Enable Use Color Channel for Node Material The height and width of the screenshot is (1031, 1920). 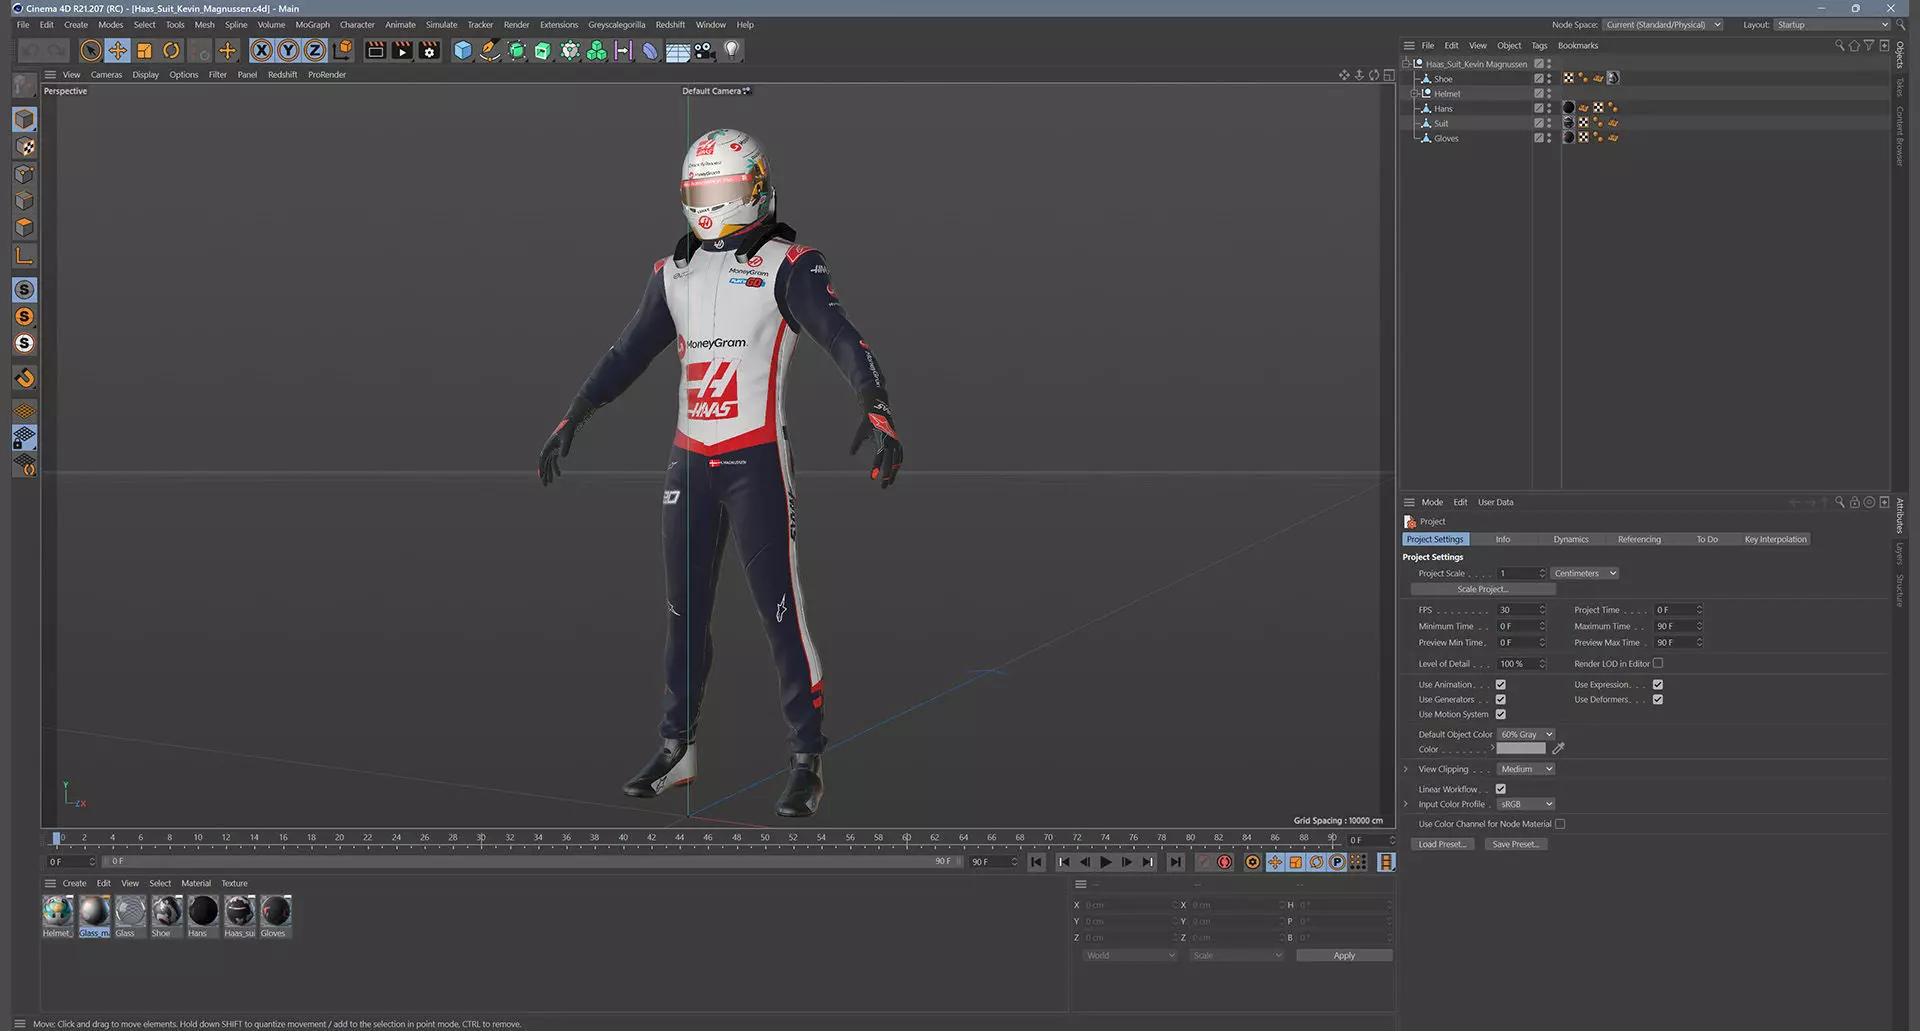(x=1560, y=824)
